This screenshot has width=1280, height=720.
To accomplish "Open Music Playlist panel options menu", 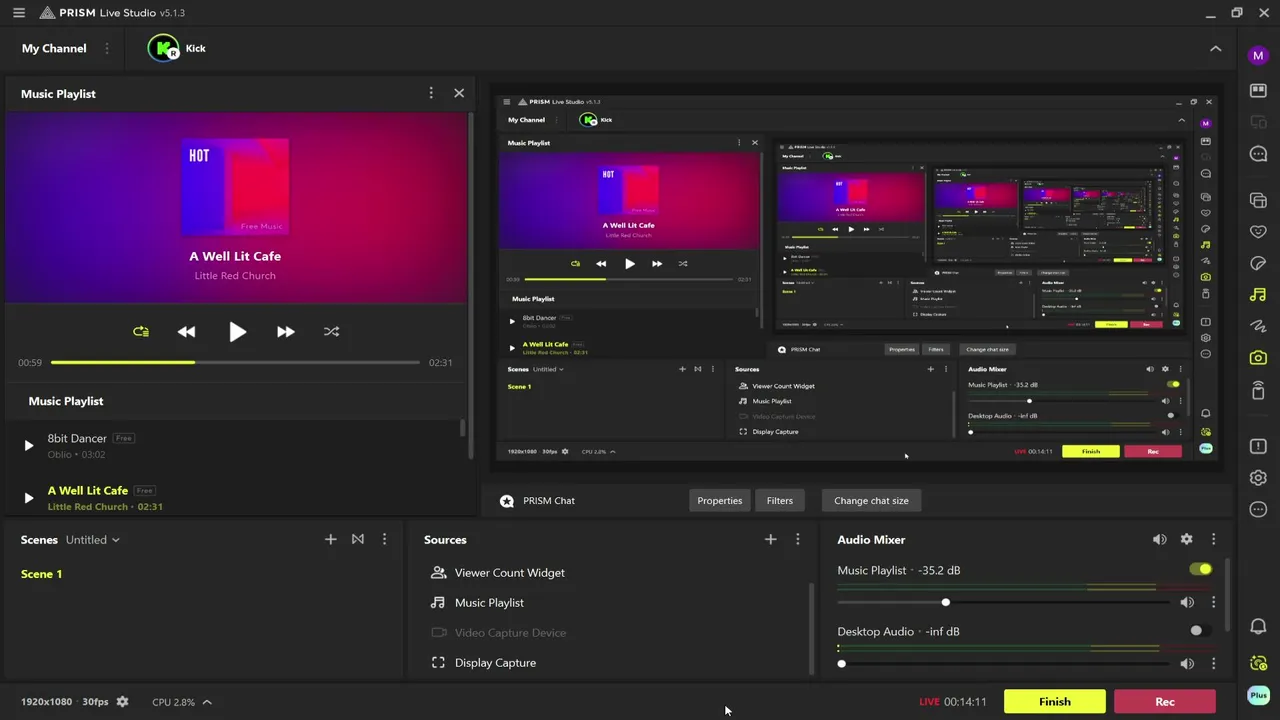I will [431, 93].
